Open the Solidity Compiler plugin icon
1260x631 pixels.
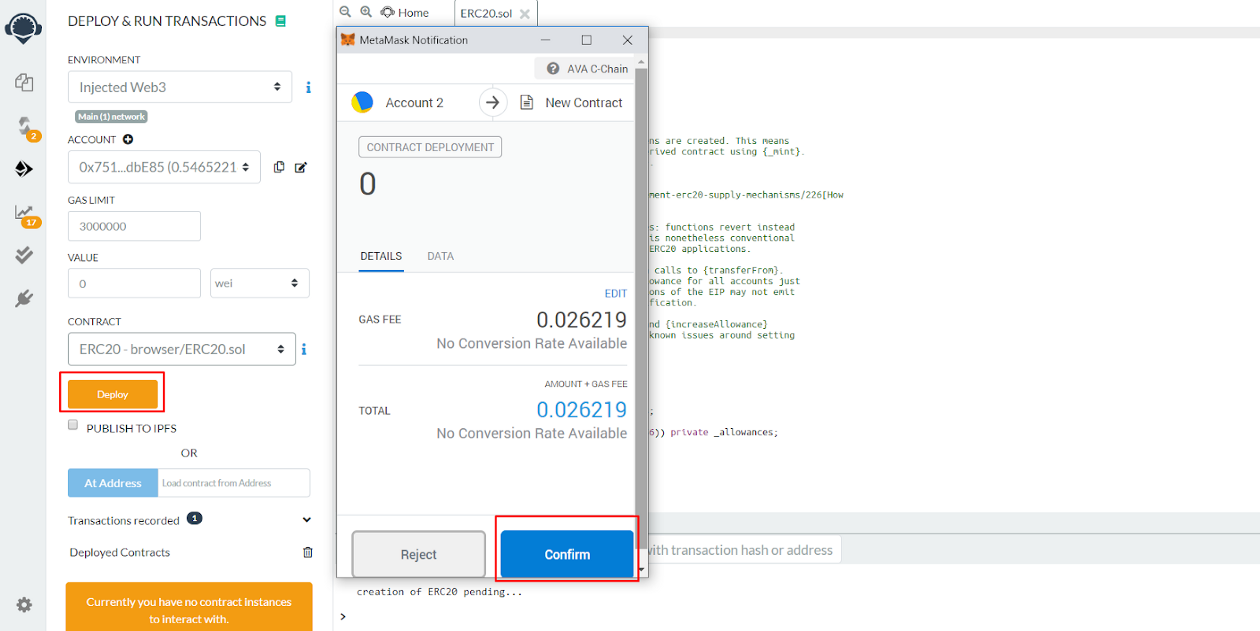tap(24, 126)
